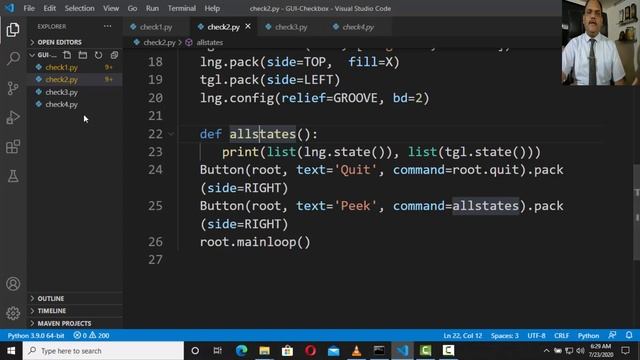Open Cortana circle on taskbar
This screenshot has height=360, width=640.
click(x=195, y=351)
